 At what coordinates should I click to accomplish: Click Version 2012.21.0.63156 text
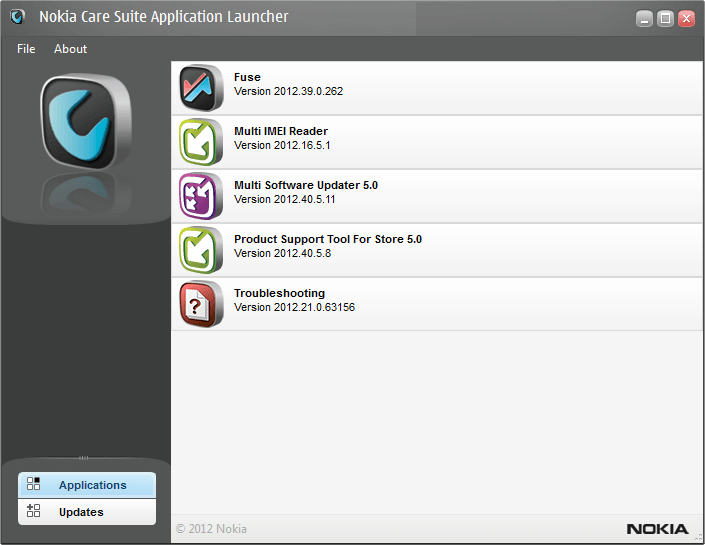[x=294, y=307]
